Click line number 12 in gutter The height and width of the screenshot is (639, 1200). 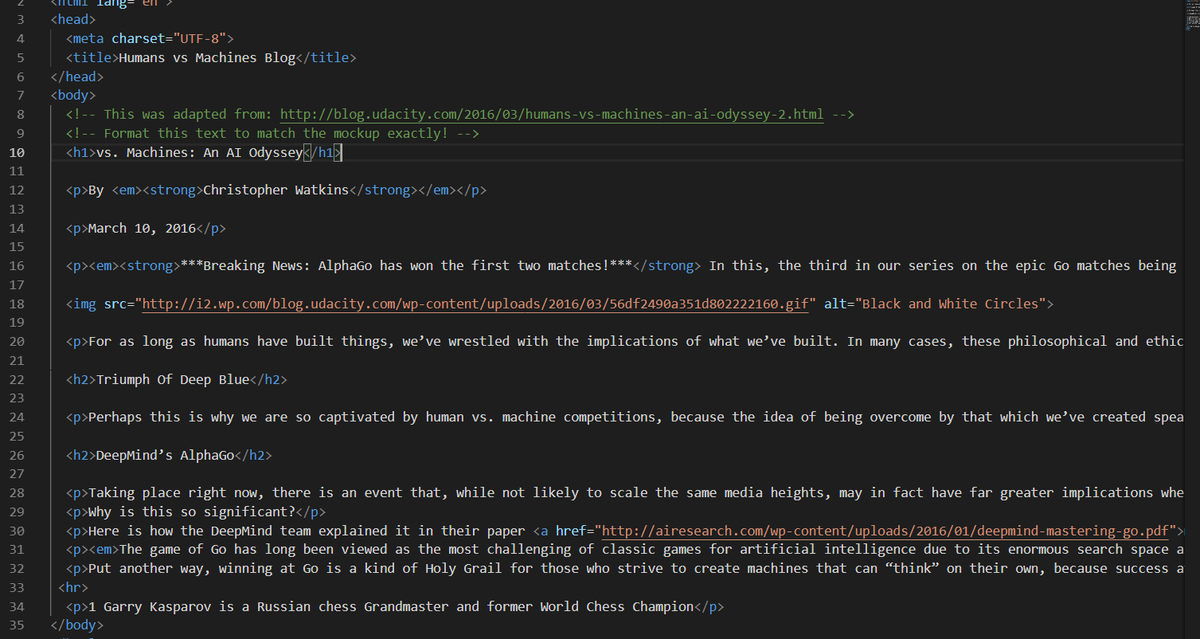coord(19,190)
